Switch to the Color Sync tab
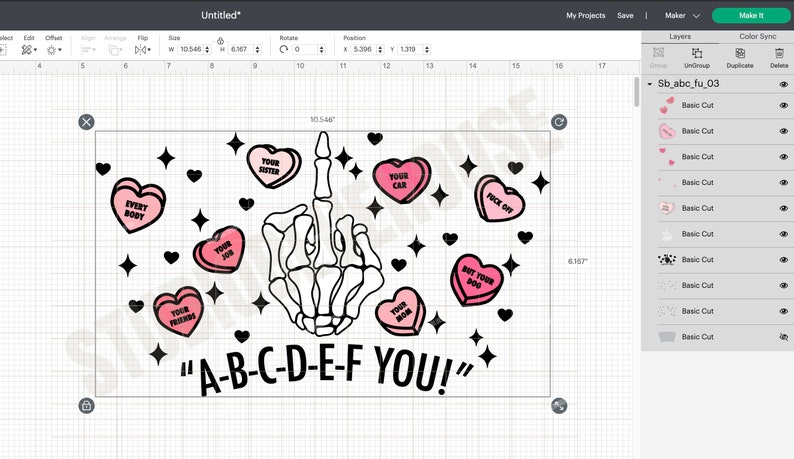 coord(757,36)
